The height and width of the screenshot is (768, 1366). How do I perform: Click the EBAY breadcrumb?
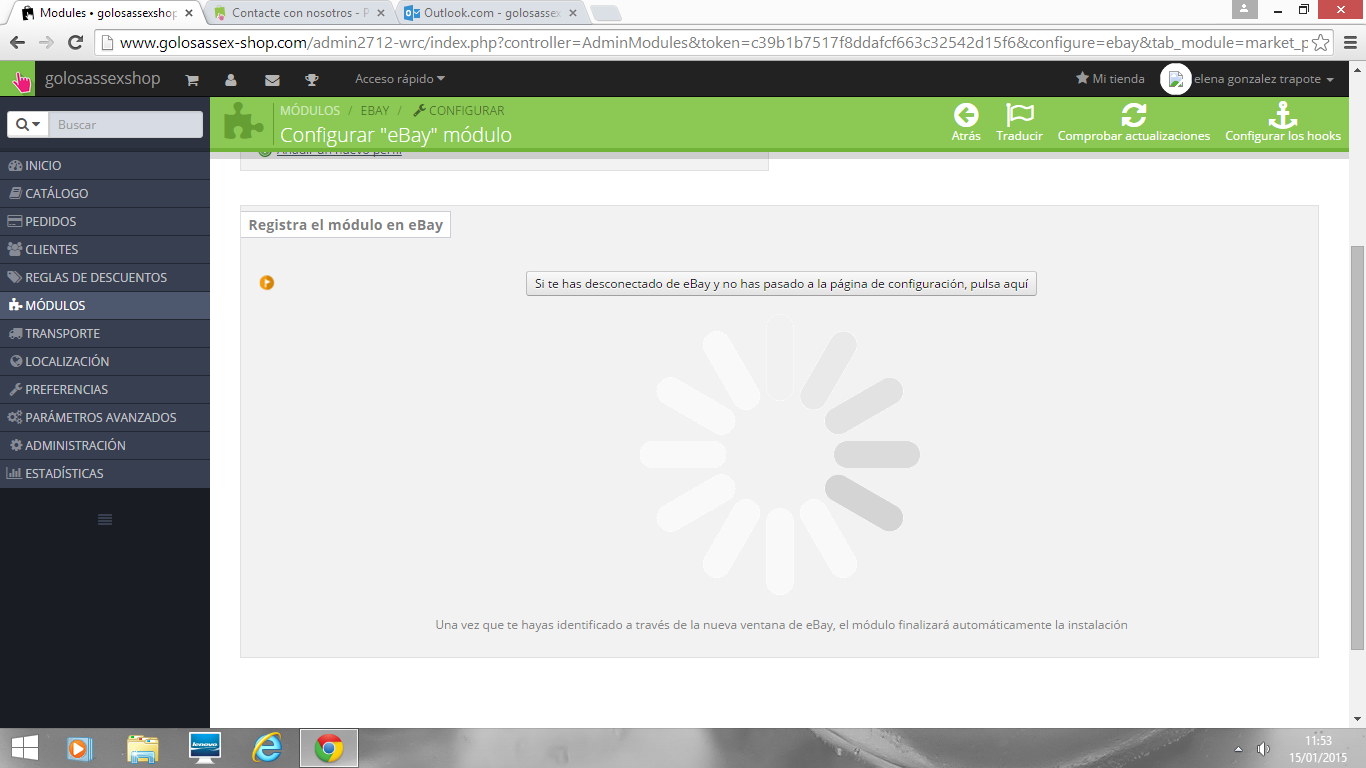point(375,111)
